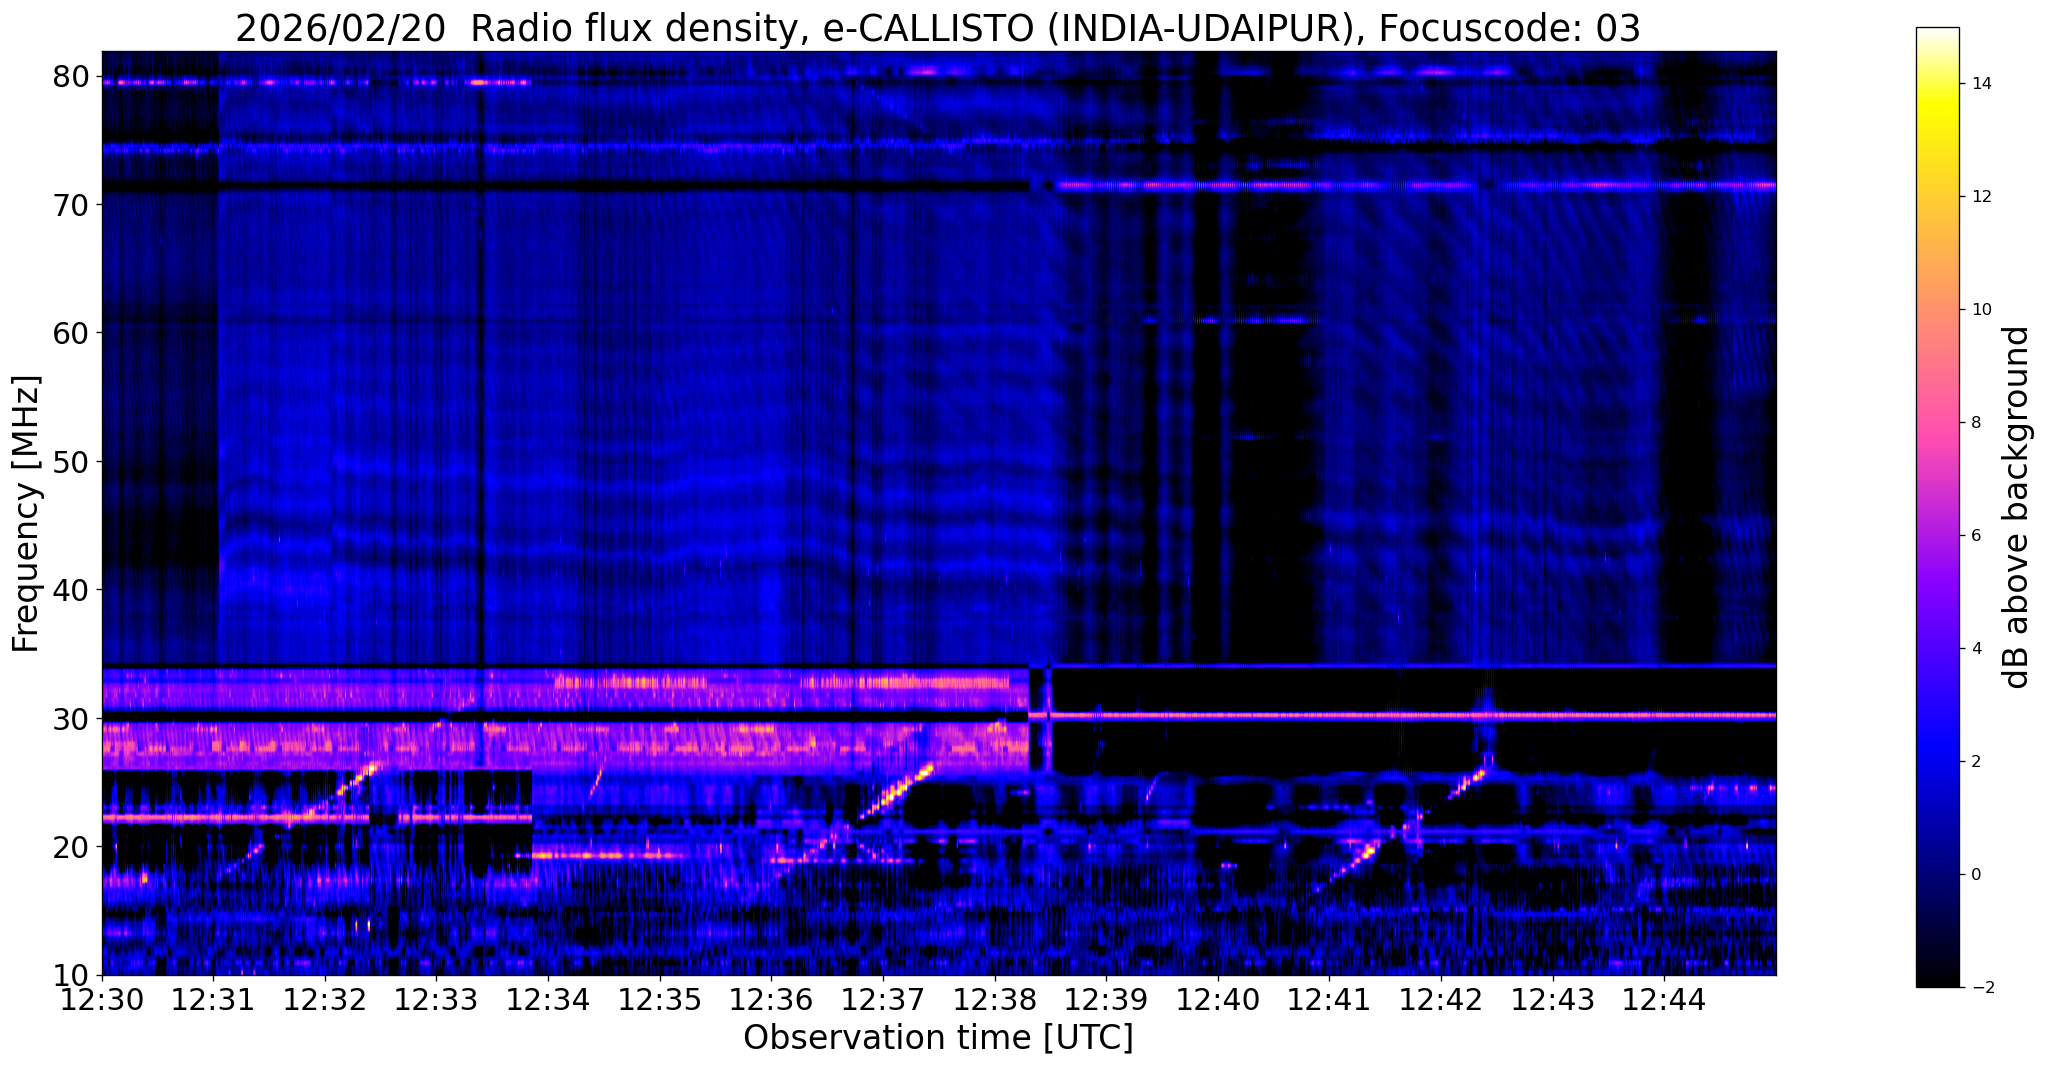This screenshot has width=2047, height=1067.
Task: Click the colorbar tick value 8
Action: click(x=1975, y=423)
